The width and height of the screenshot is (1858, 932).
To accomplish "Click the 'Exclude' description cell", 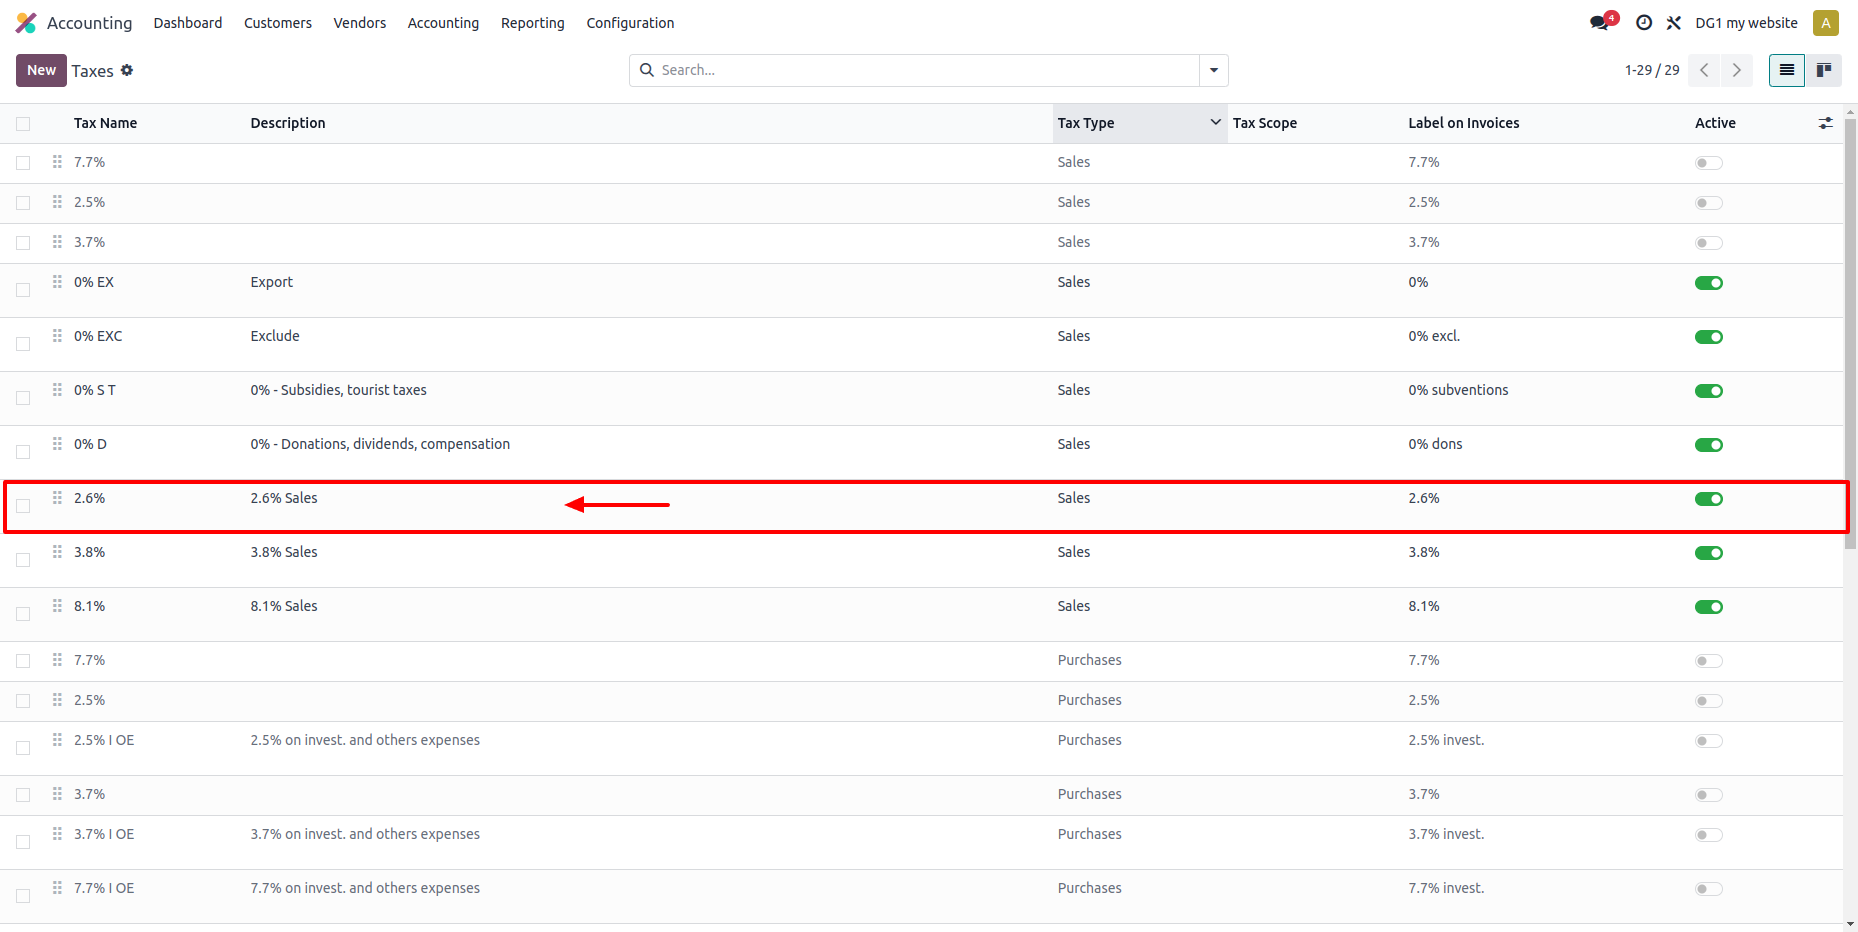I will click(275, 336).
